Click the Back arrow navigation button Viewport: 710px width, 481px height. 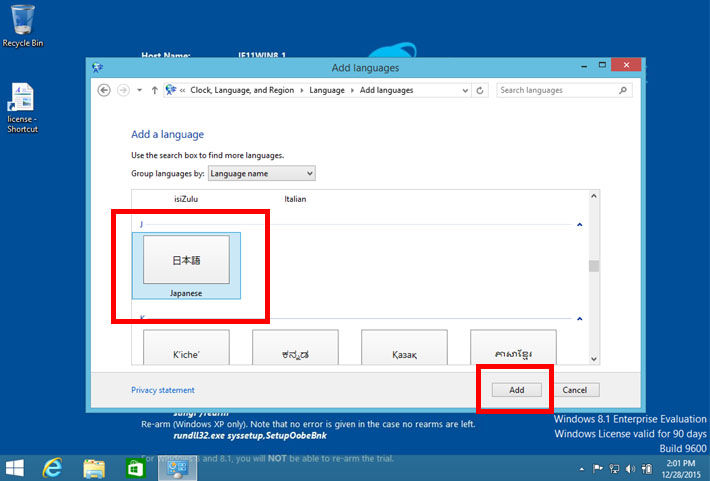(x=104, y=90)
